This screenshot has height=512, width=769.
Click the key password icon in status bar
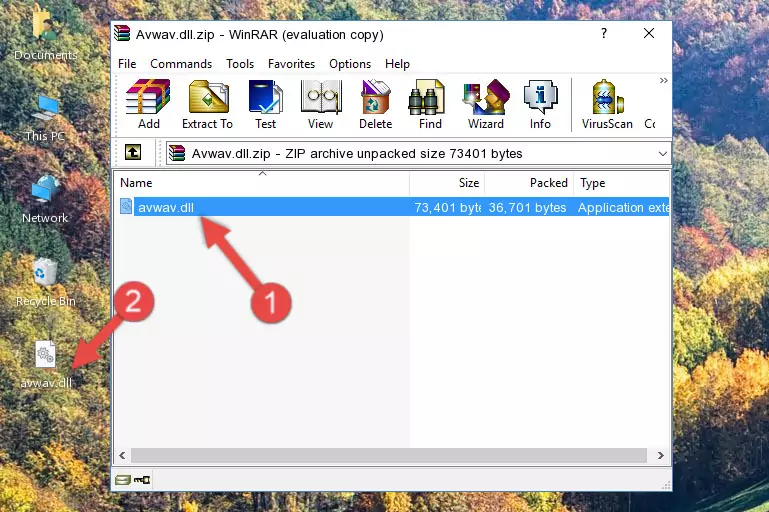pos(142,480)
